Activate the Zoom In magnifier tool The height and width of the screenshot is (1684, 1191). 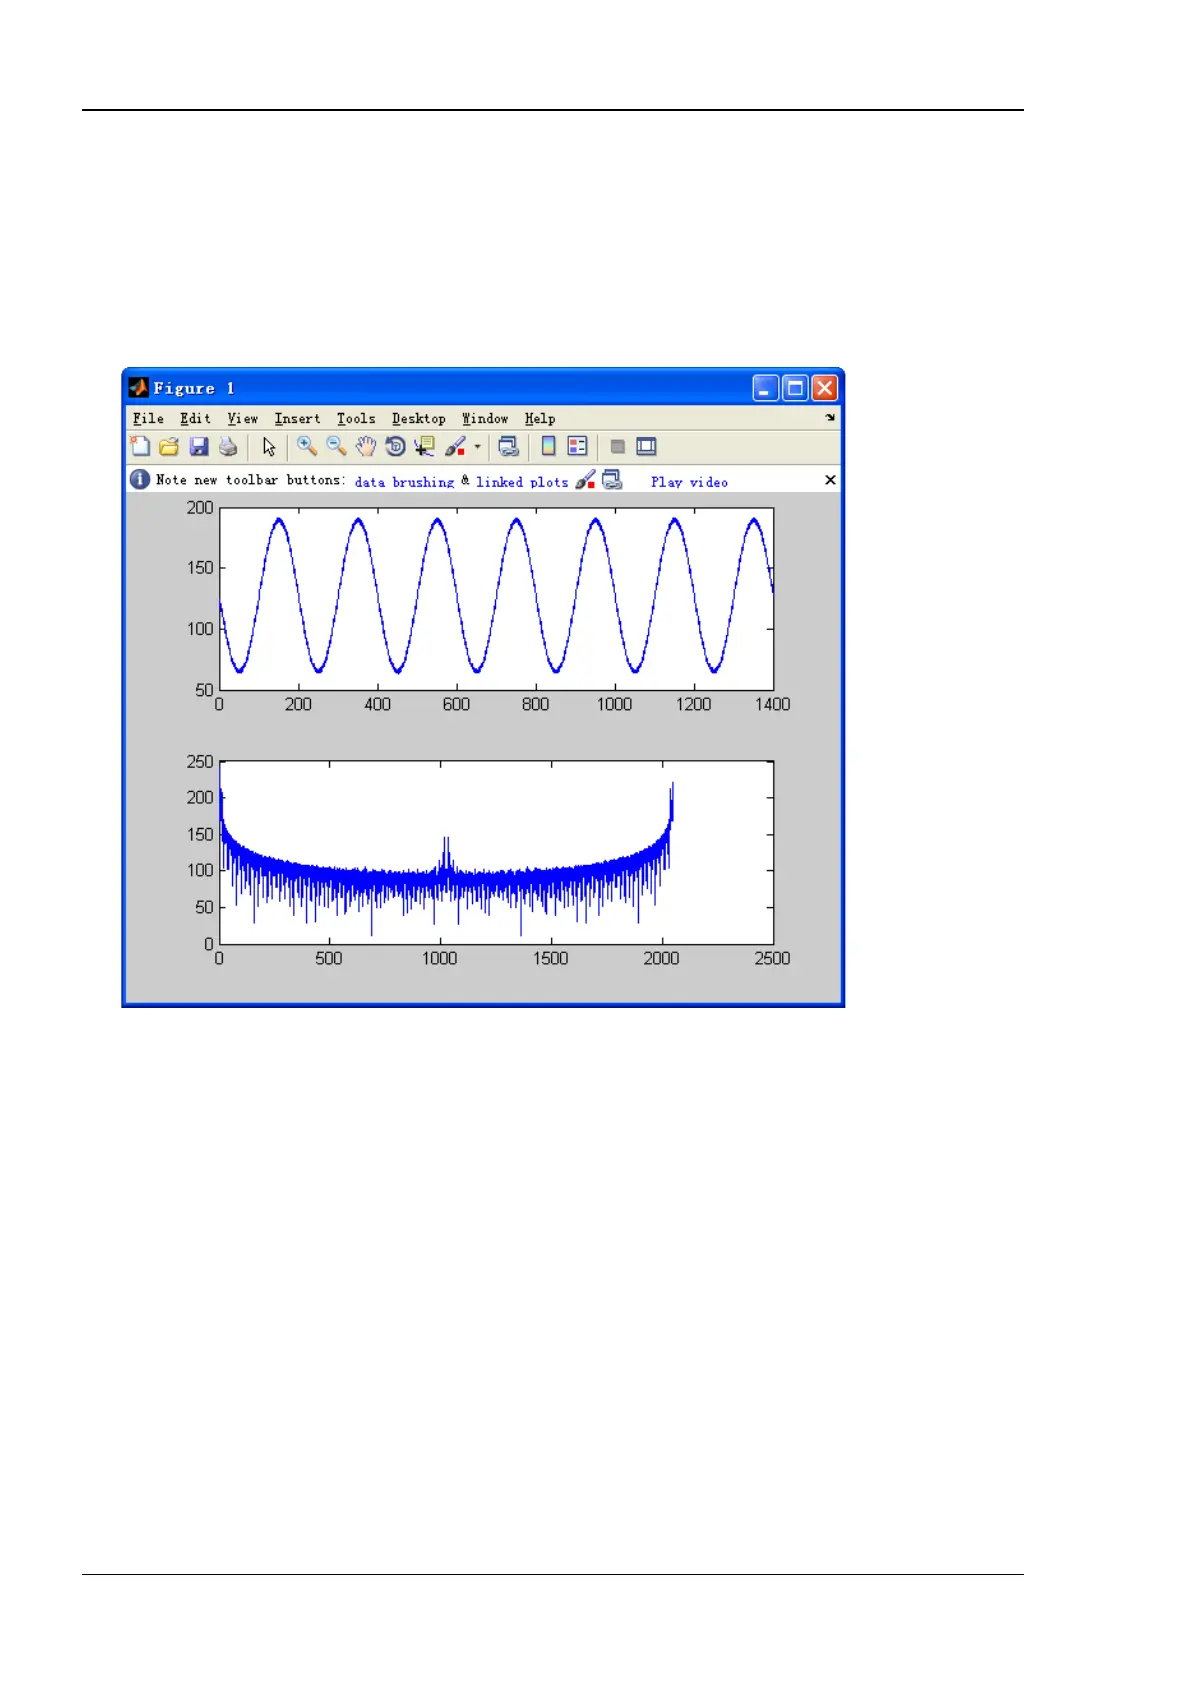pyautogui.click(x=306, y=447)
